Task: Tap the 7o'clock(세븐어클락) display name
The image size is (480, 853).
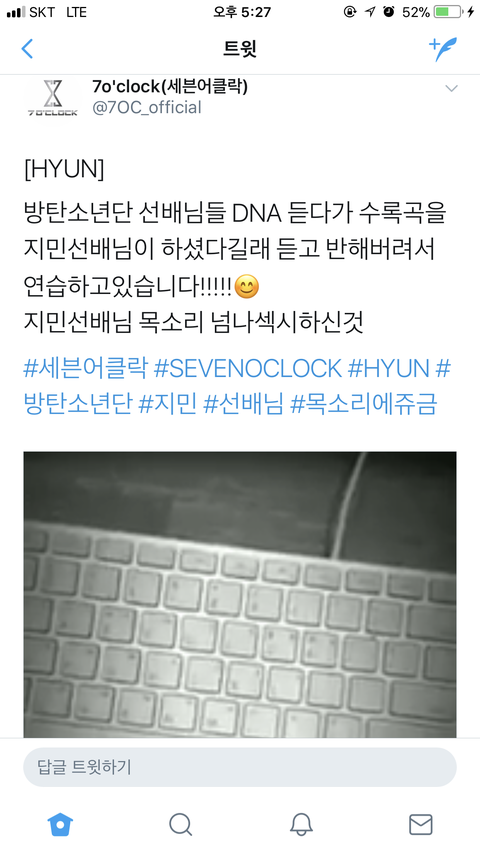Action: tap(170, 86)
